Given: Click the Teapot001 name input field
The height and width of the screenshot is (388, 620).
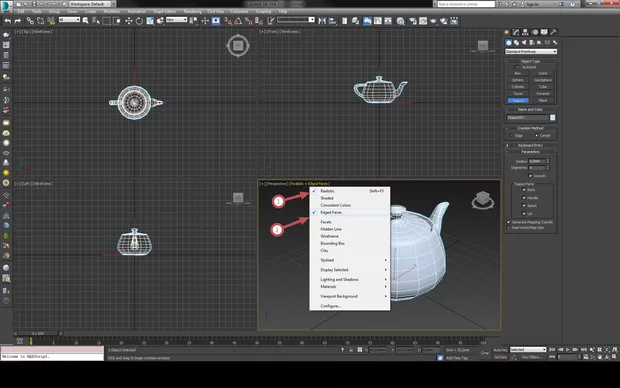Looking at the screenshot, I should (x=527, y=117).
